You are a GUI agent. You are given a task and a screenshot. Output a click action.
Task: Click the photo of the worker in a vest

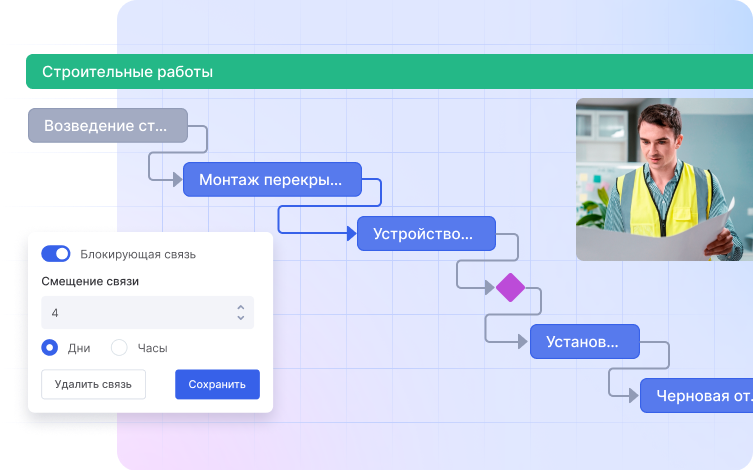[664, 179]
